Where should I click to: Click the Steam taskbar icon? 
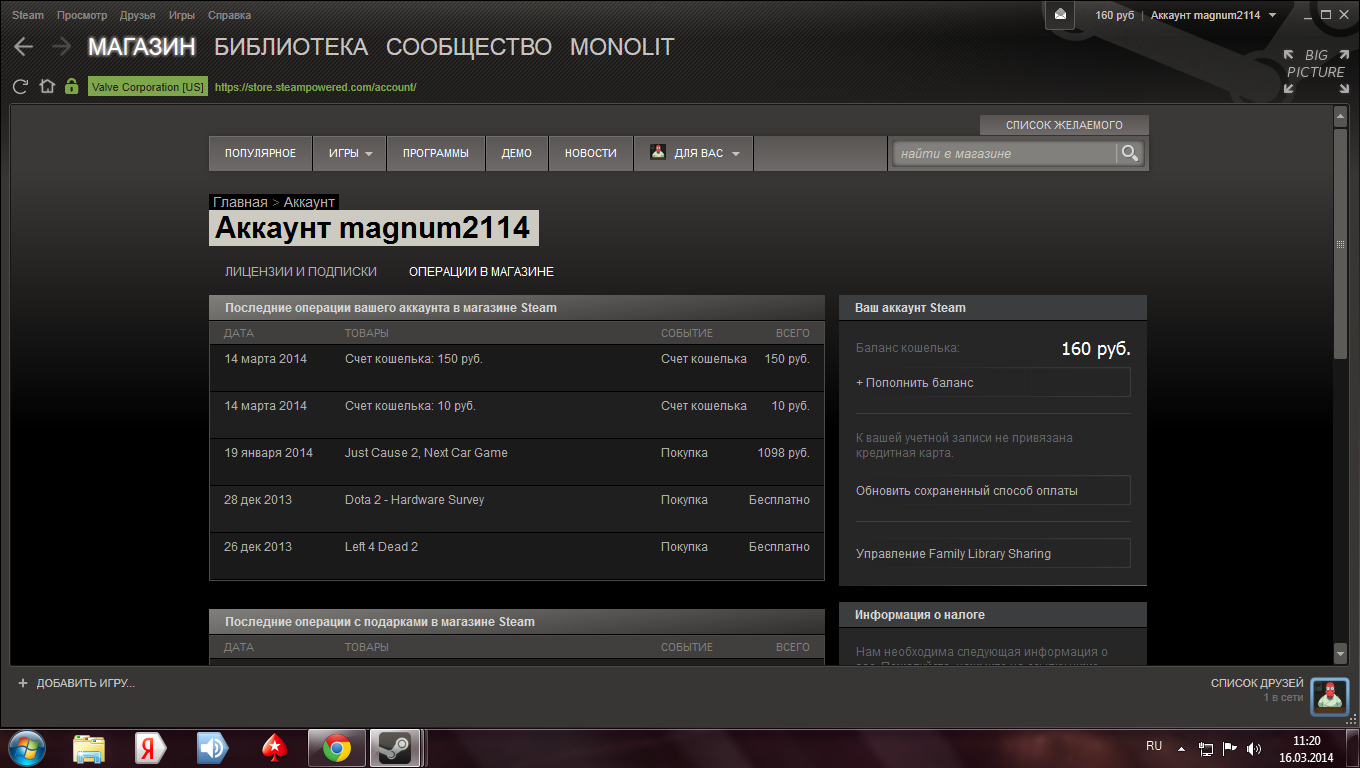pos(397,748)
